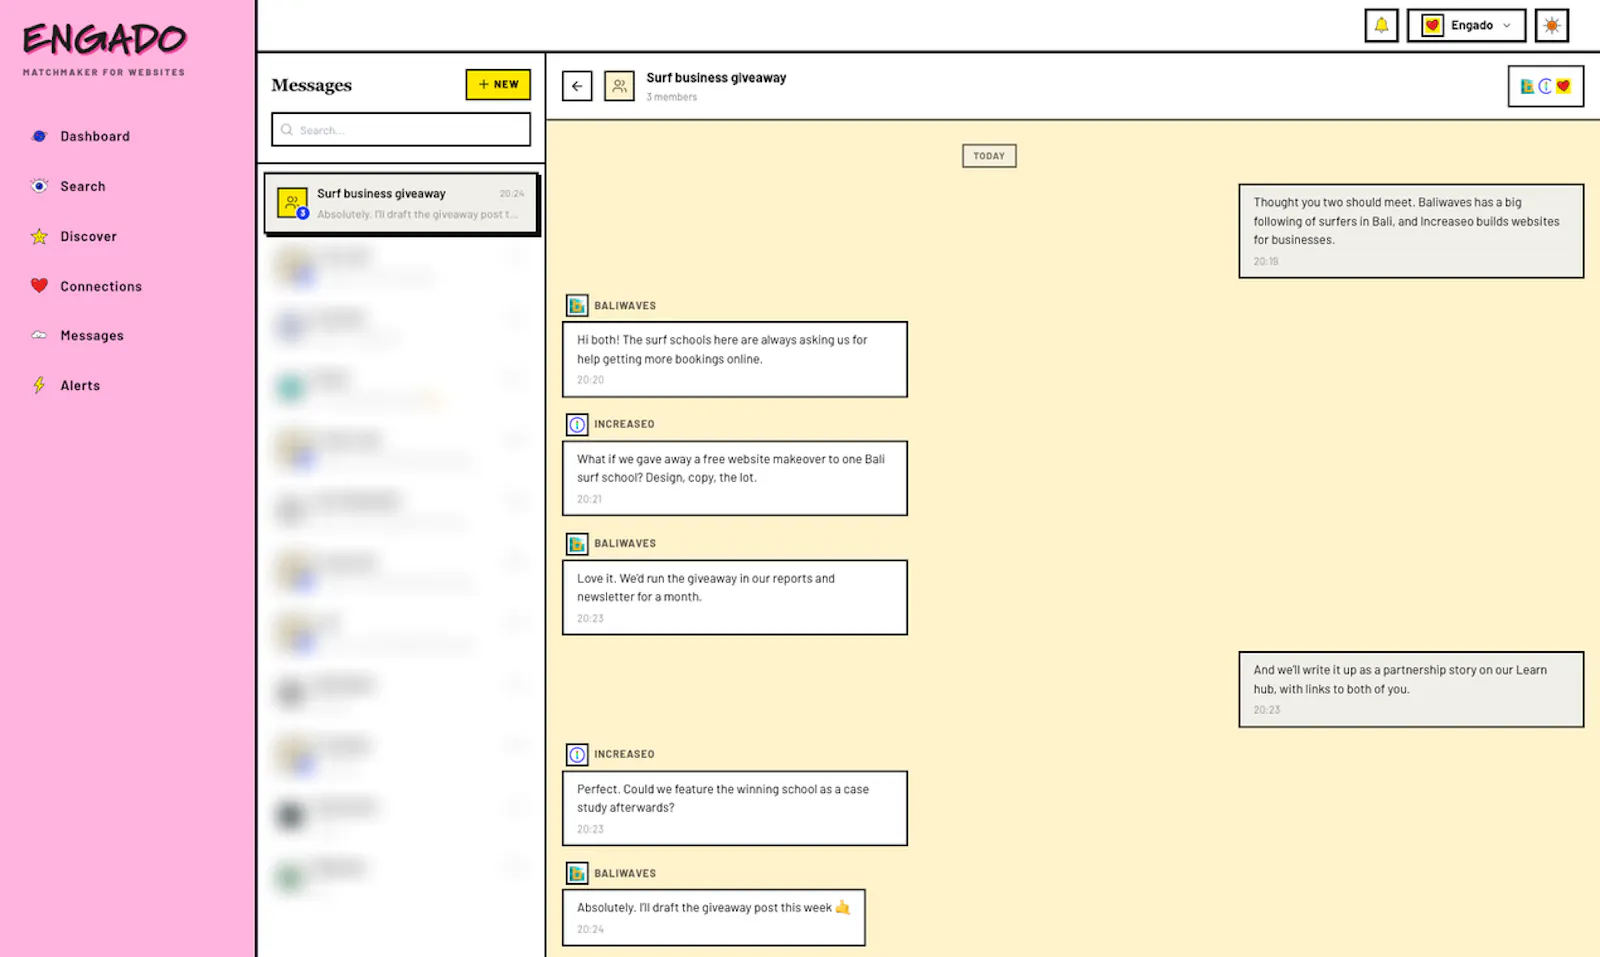The image size is (1600, 957).
Task: Click 'What if we gave away' message
Action: coord(735,478)
